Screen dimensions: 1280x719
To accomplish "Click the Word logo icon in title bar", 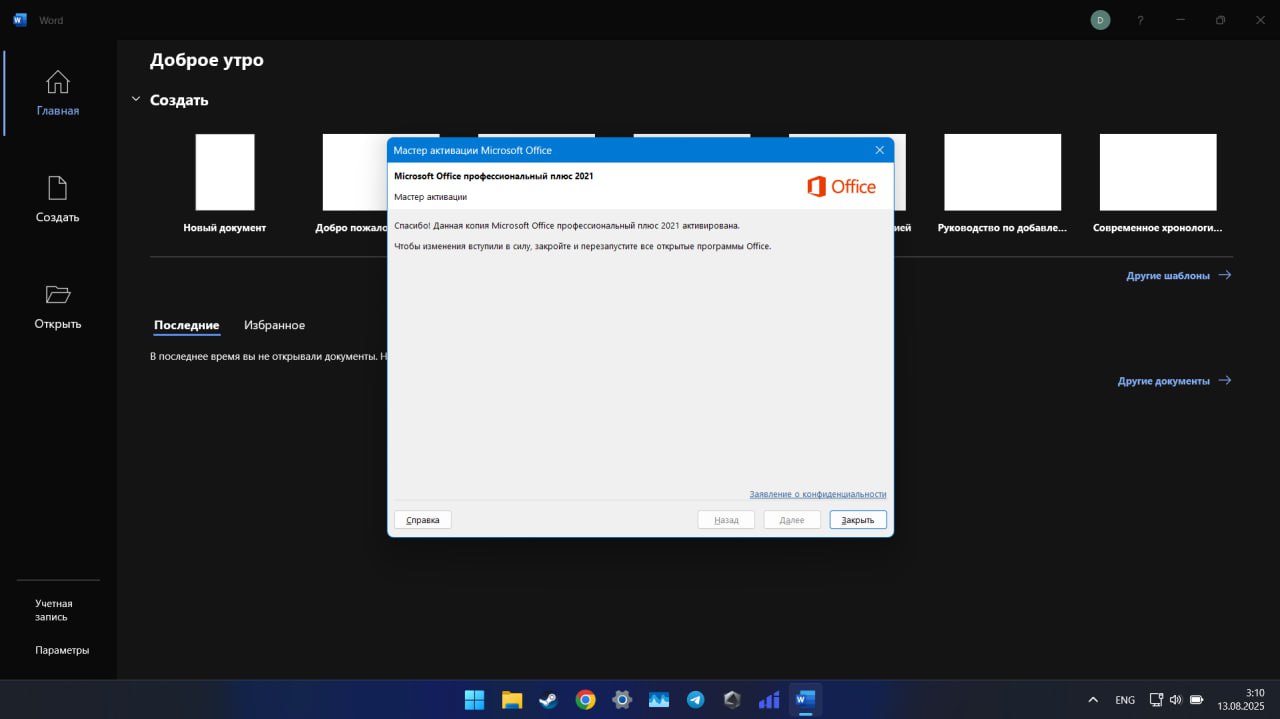I will point(20,20).
